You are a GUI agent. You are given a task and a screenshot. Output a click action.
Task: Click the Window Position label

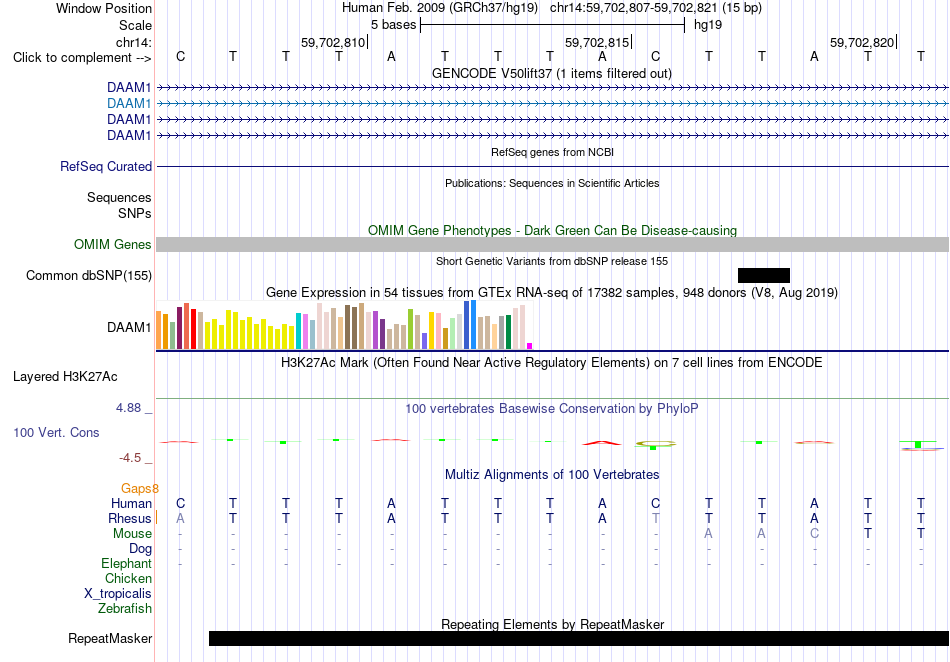[104, 8]
